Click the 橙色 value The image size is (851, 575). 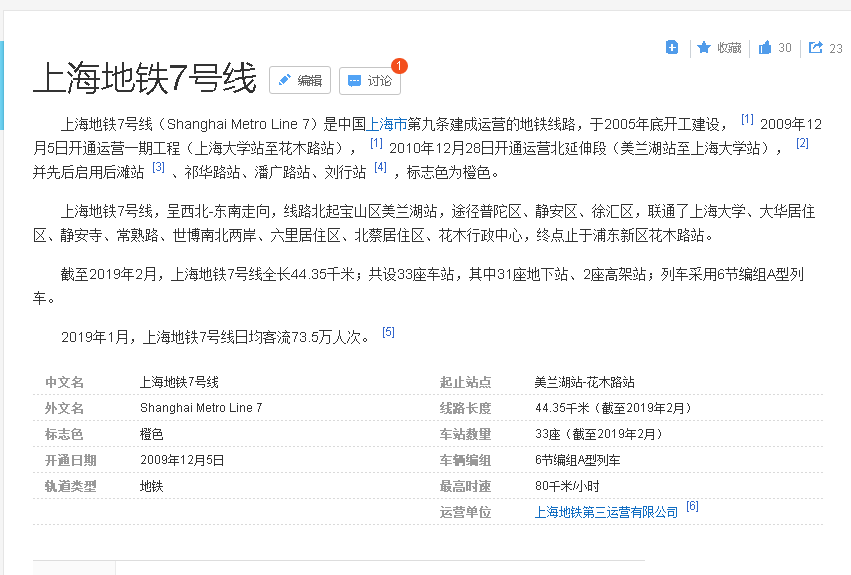(151, 434)
